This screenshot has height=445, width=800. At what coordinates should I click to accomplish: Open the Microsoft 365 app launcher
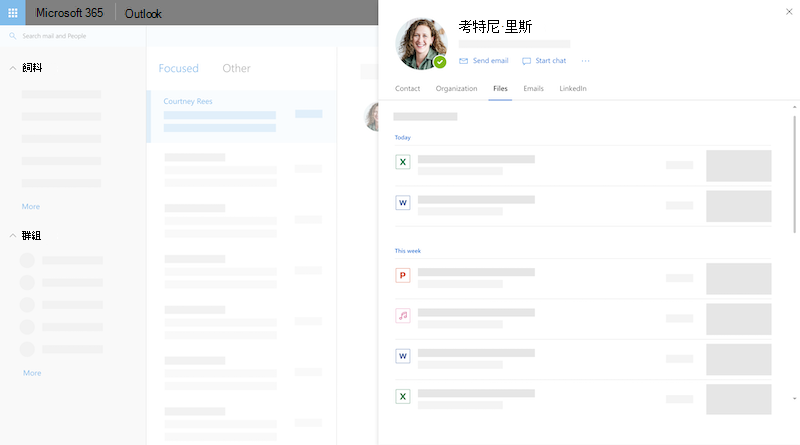pyautogui.click(x=12, y=12)
